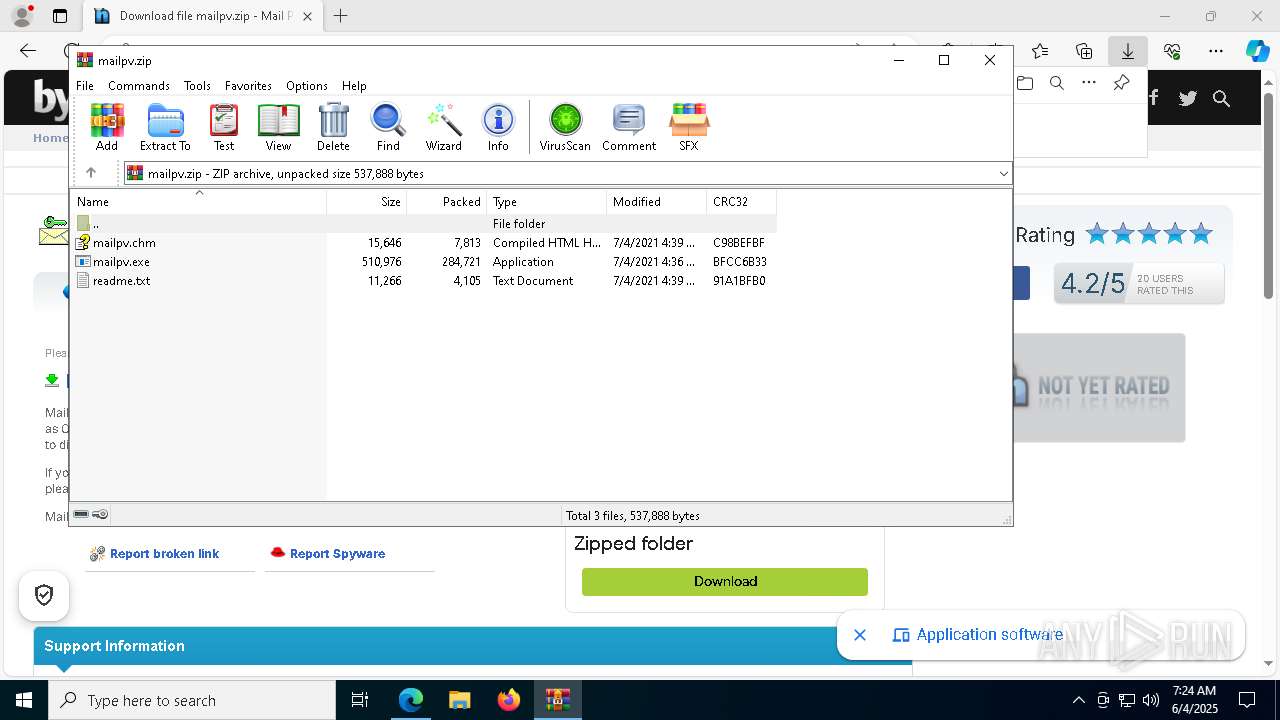This screenshot has width=1280, height=720.
Task: Open Edge Settings and more menu
Action: click(x=1216, y=51)
